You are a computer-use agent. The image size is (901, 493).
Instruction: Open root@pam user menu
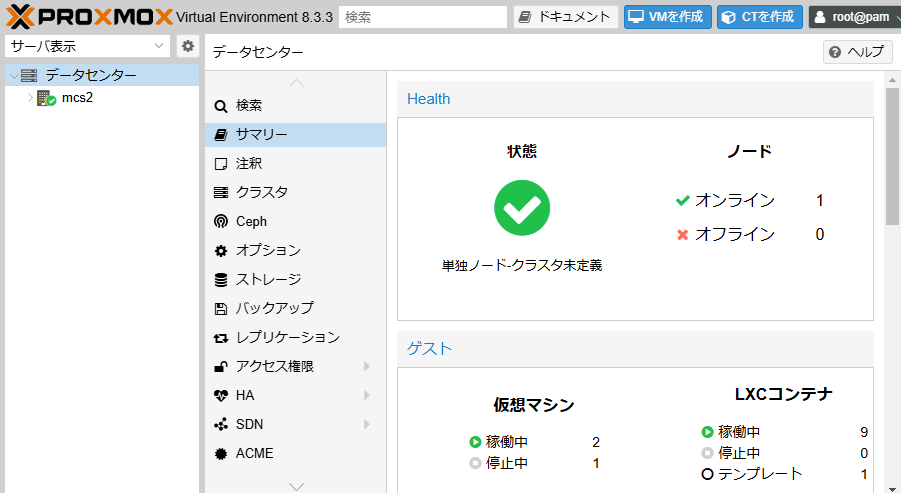(x=854, y=17)
